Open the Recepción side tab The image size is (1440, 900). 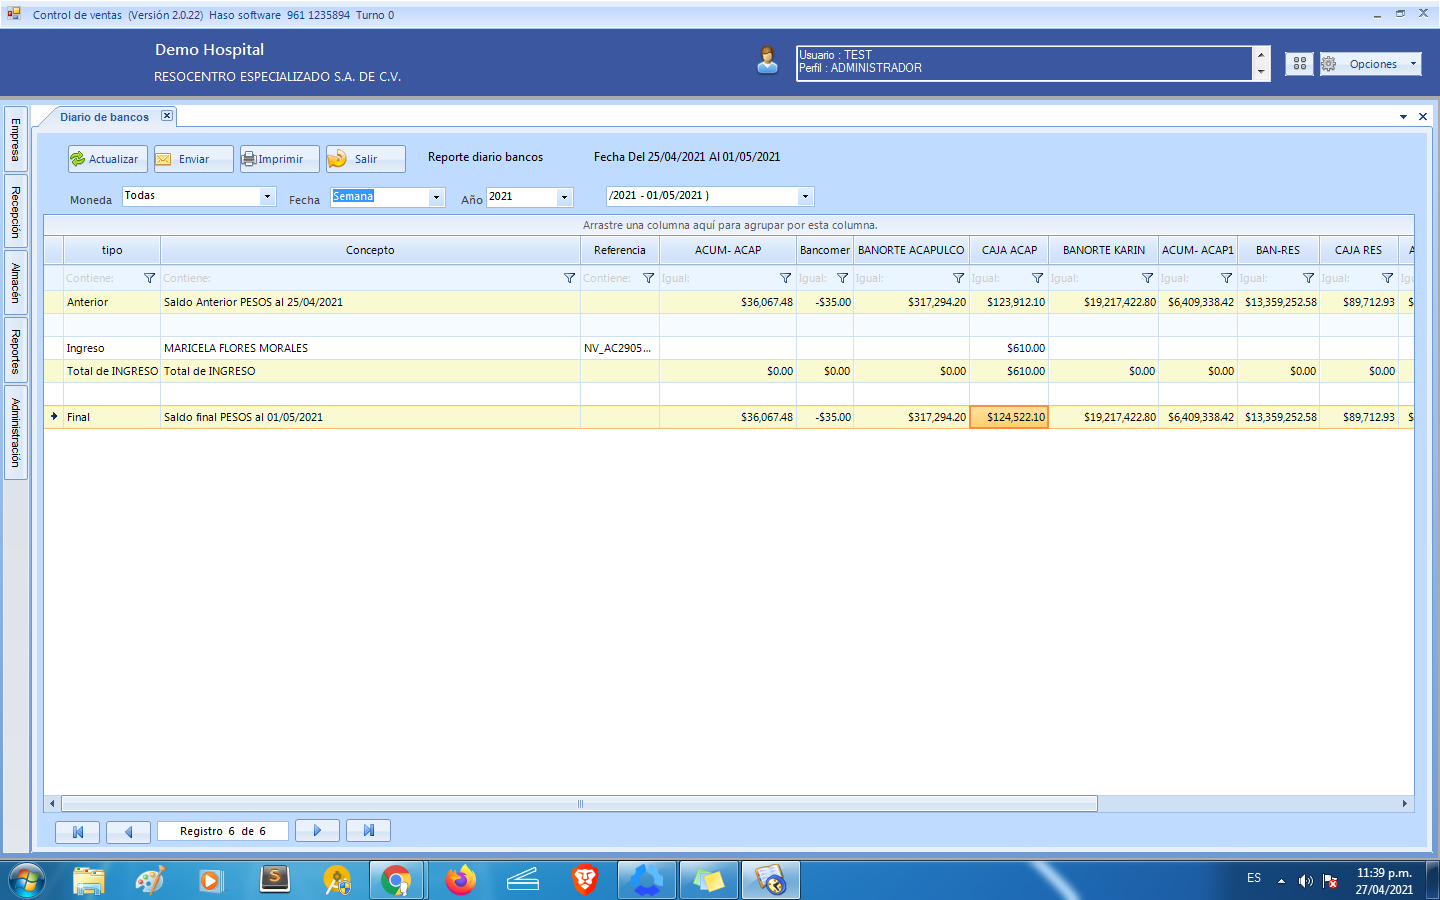click(15, 212)
